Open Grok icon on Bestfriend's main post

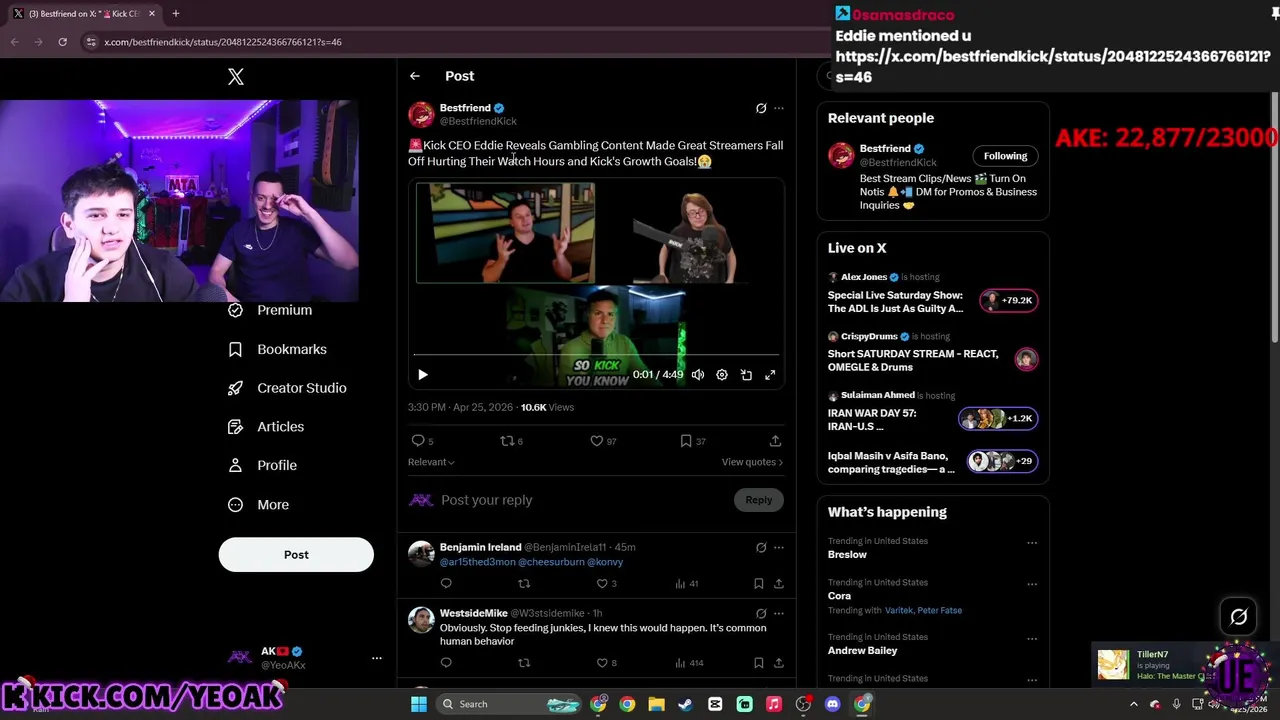pyautogui.click(x=761, y=108)
